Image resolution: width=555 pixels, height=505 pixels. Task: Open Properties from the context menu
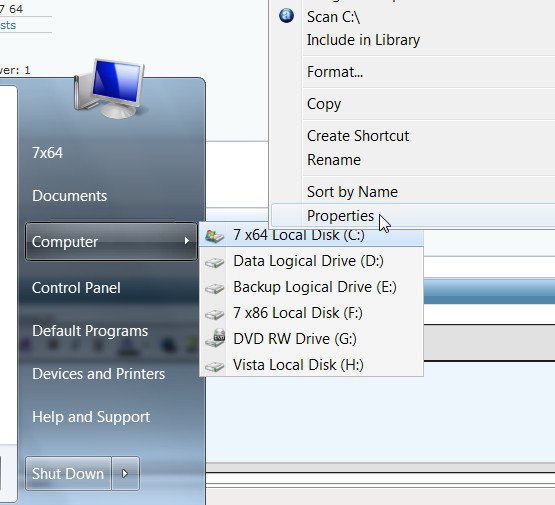tap(413, 216)
